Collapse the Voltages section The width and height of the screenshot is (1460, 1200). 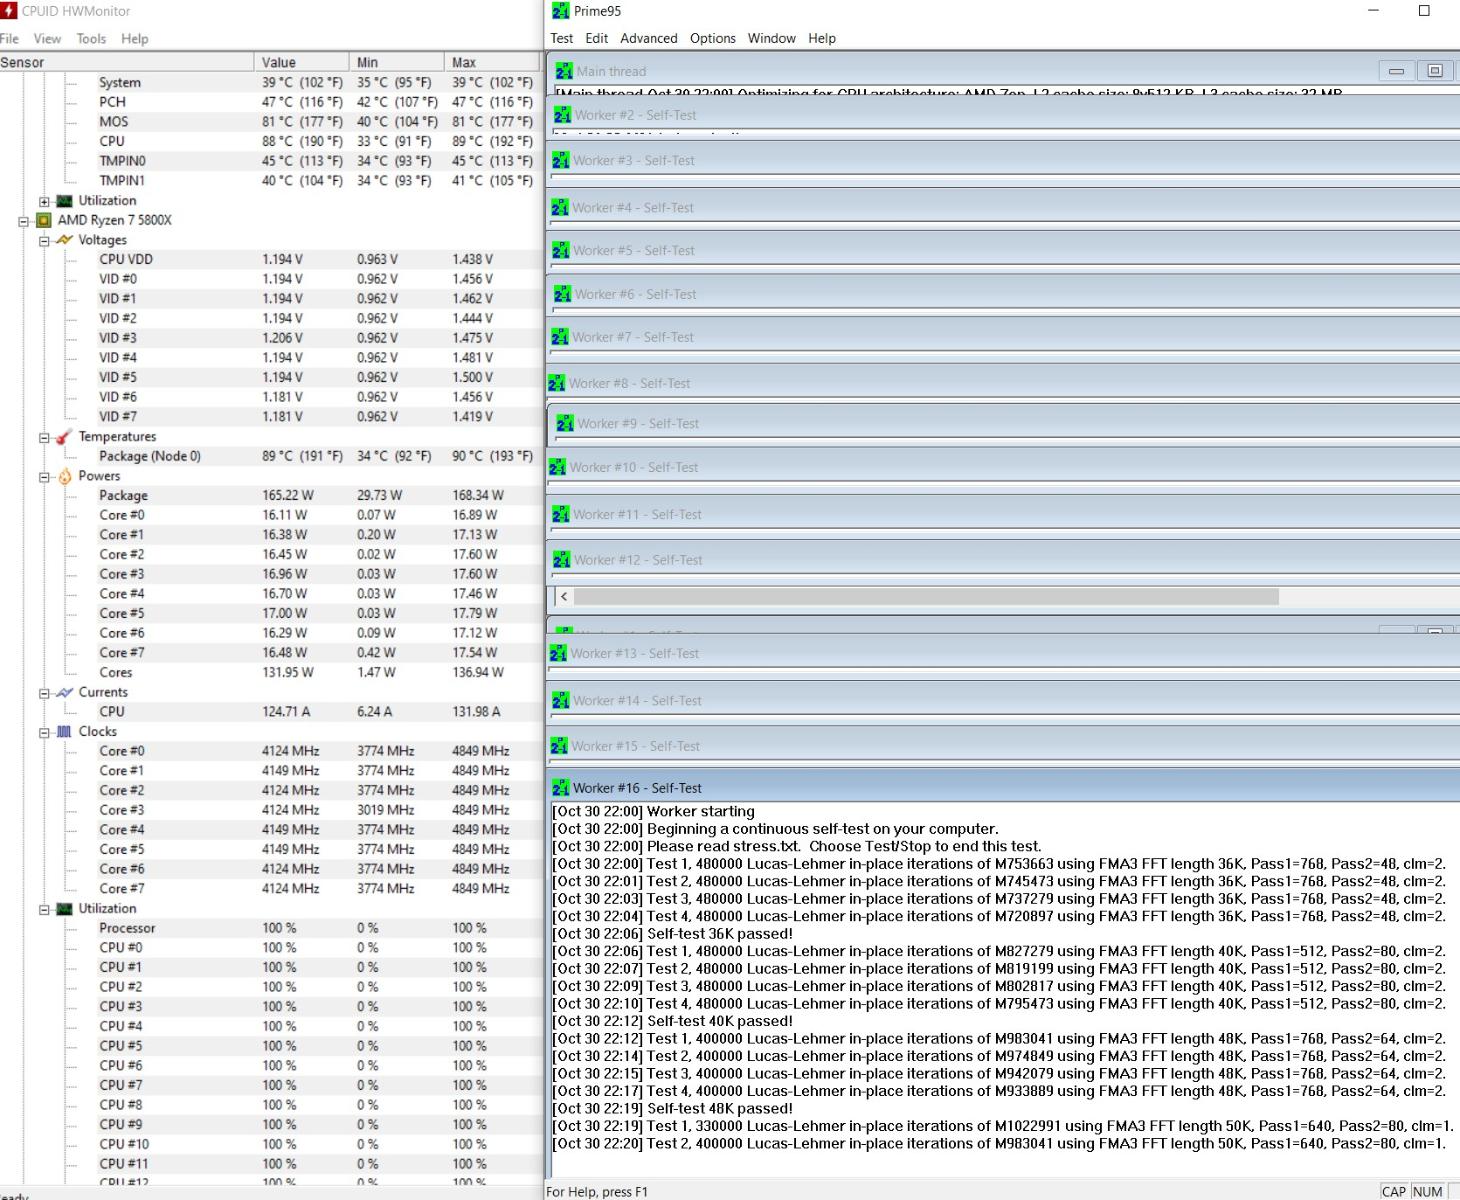click(x=44, y=241)
